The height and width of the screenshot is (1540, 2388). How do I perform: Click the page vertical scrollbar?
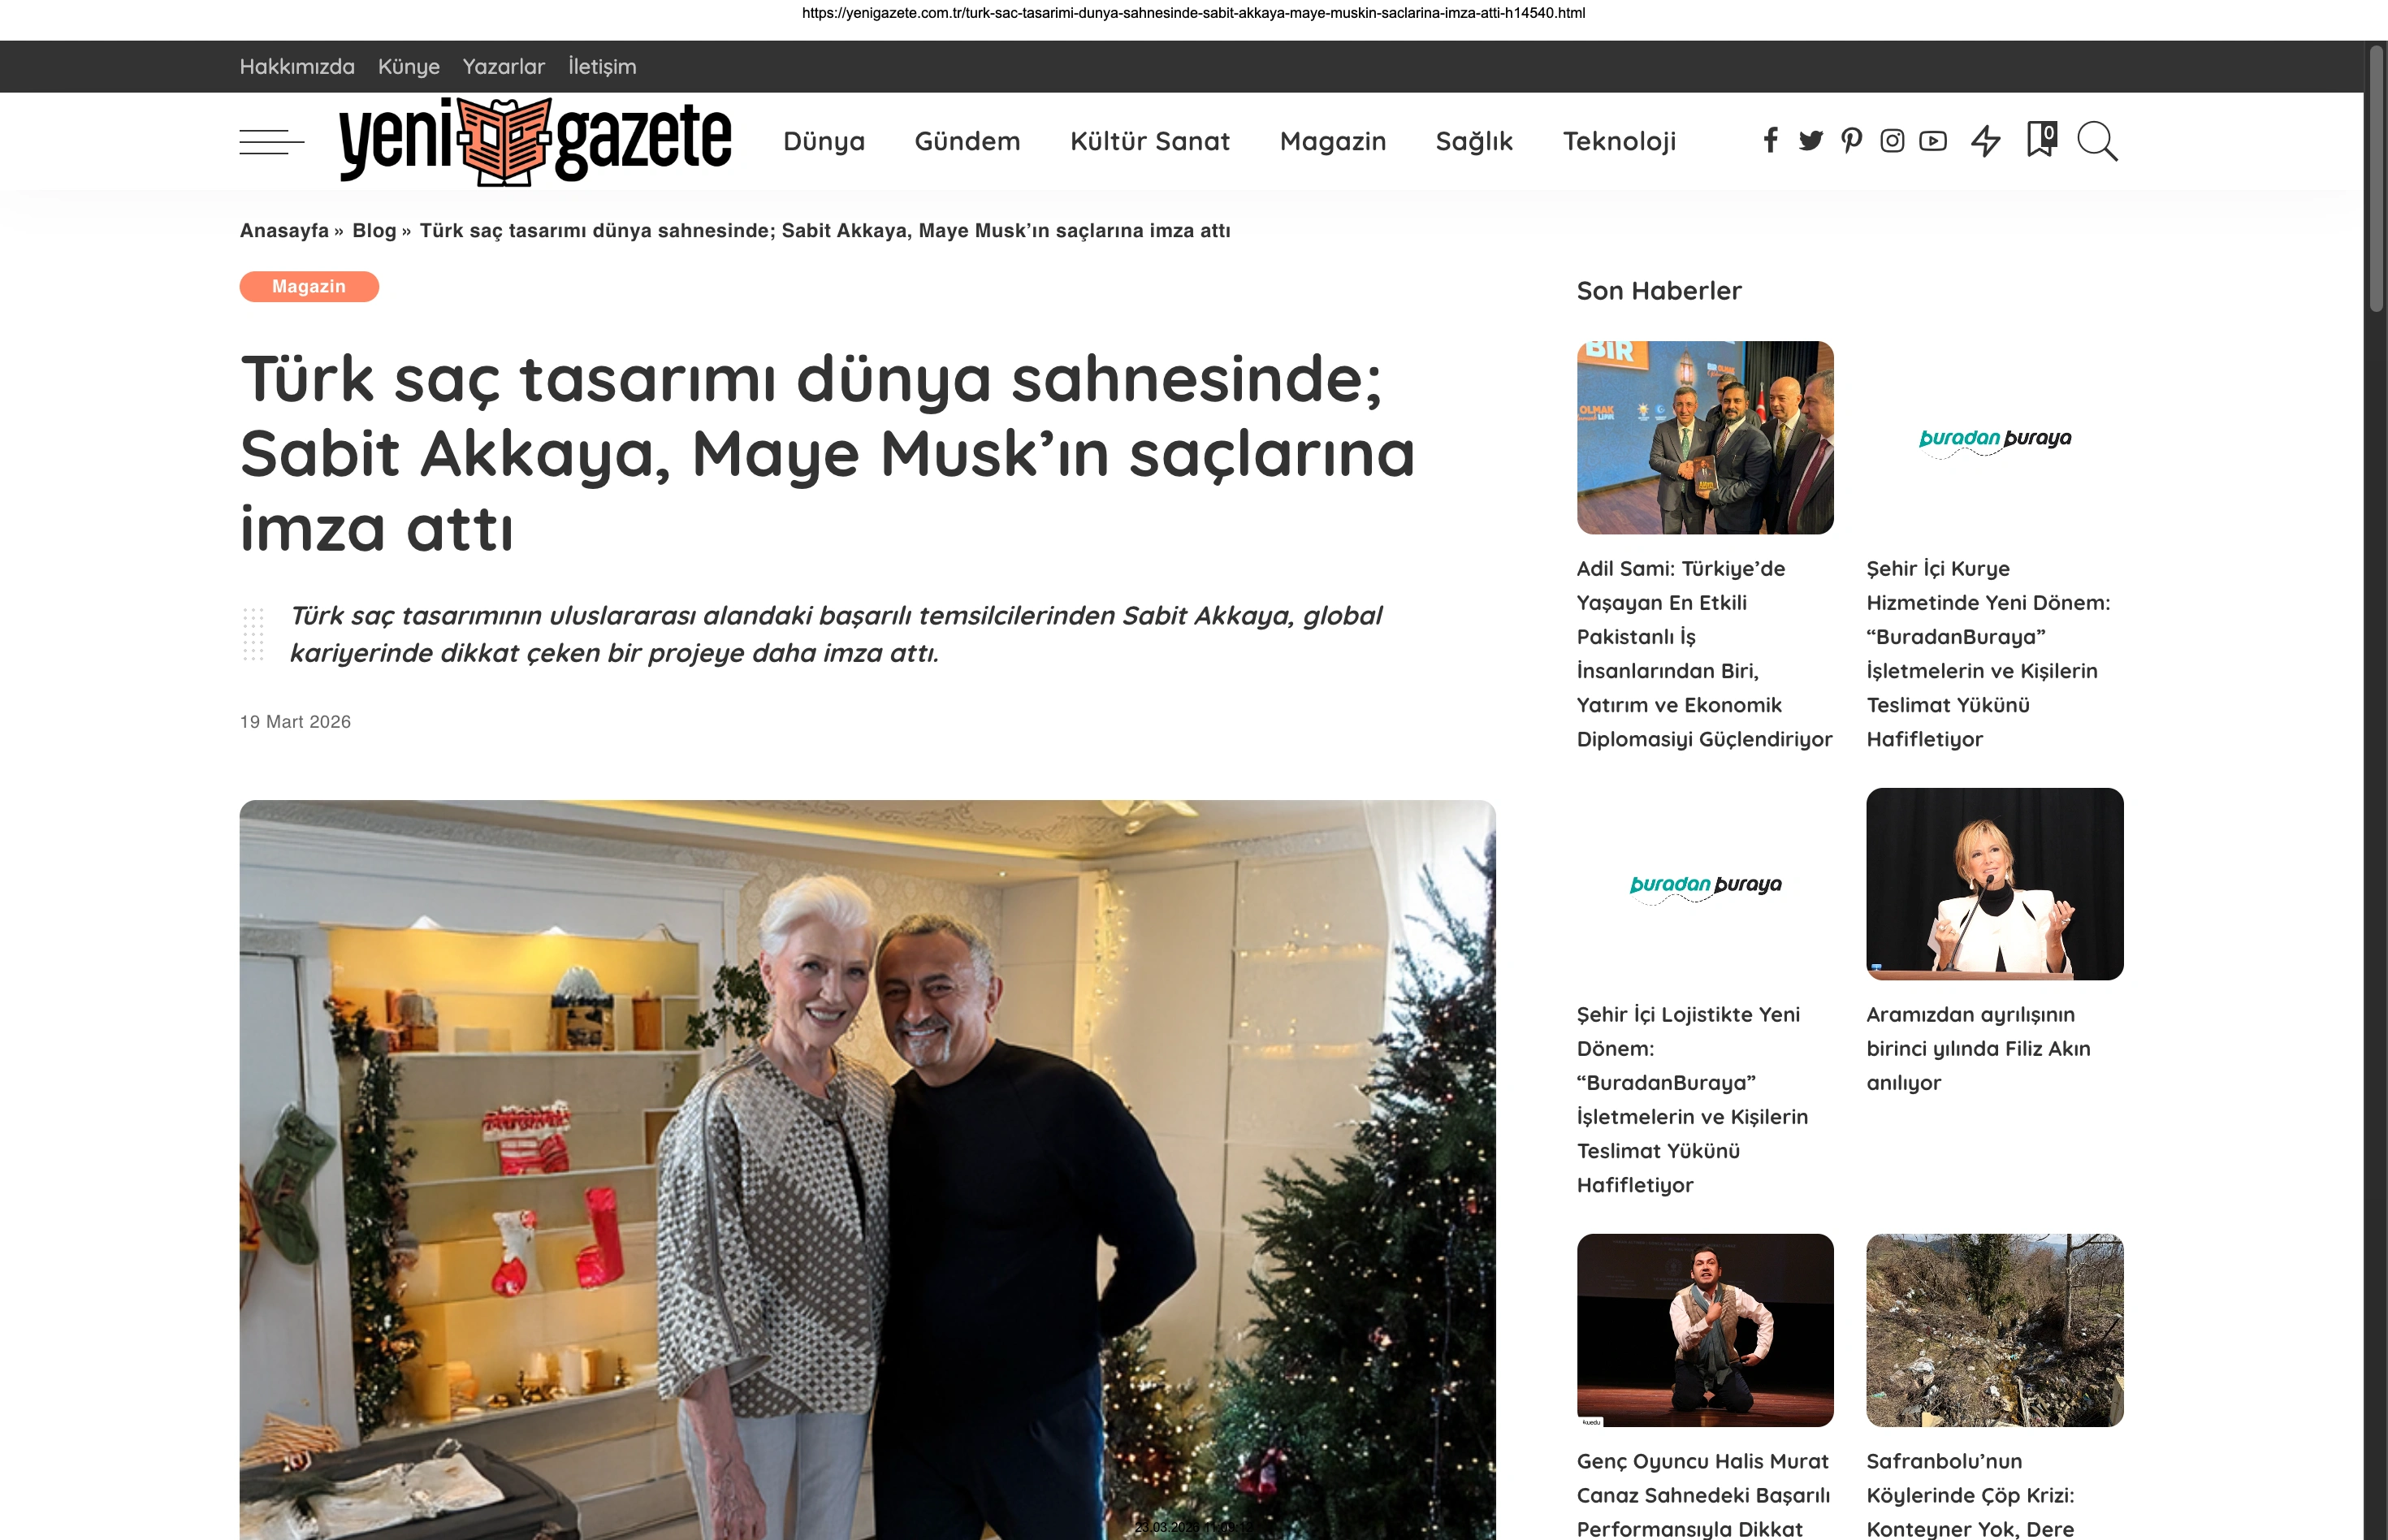(2376, 790)
